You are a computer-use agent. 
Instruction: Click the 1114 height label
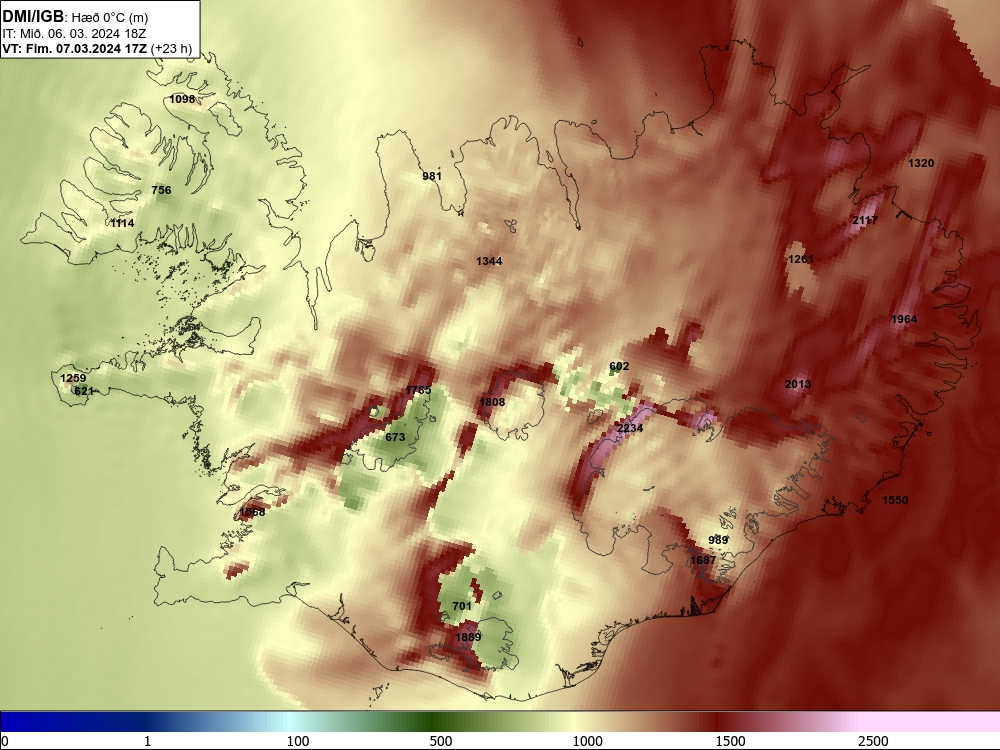point(122,223)
